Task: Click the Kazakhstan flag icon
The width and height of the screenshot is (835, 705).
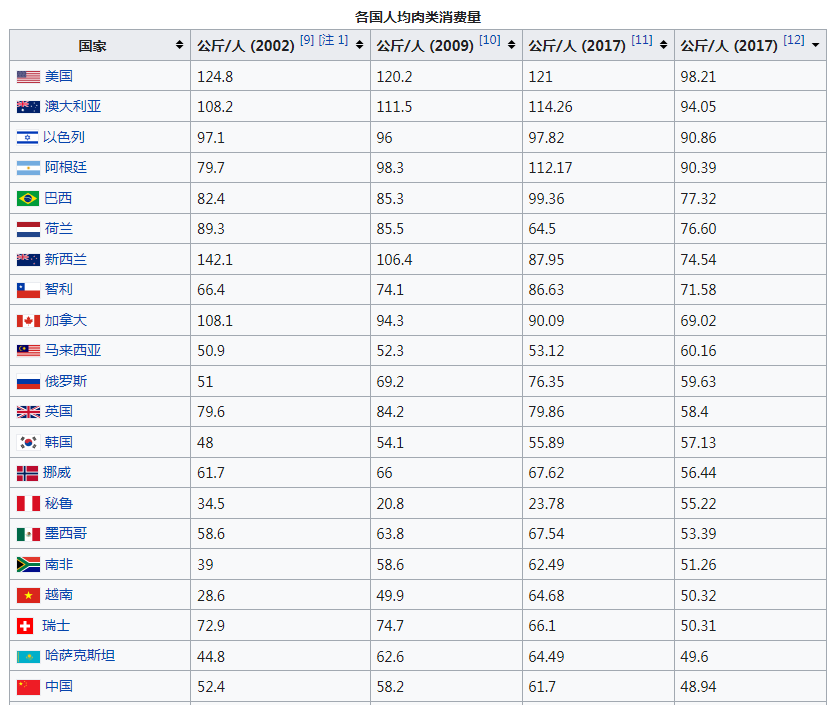Action: click(28, 657)
